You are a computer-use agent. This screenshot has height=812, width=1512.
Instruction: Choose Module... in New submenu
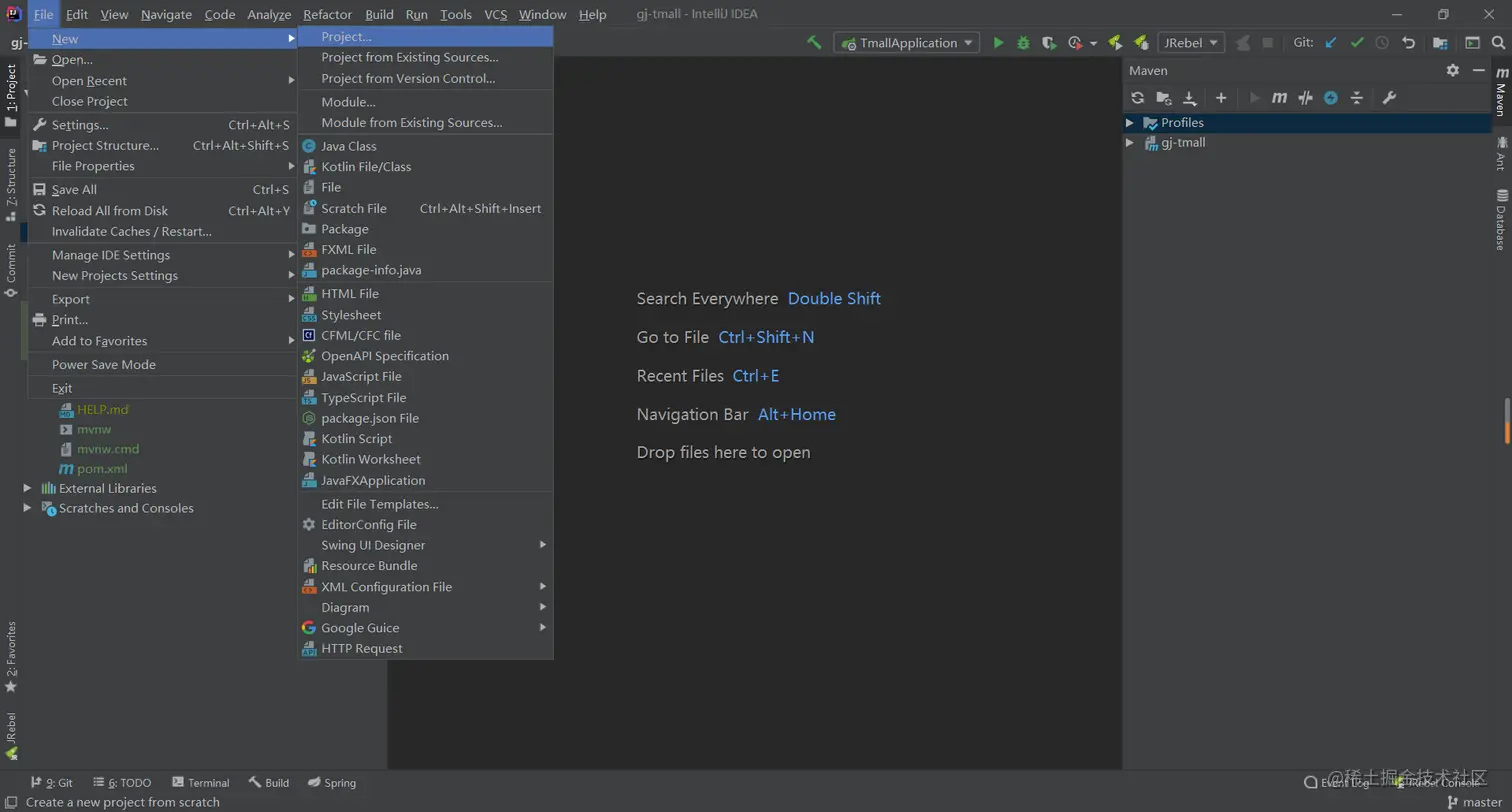tap(426, 102)
